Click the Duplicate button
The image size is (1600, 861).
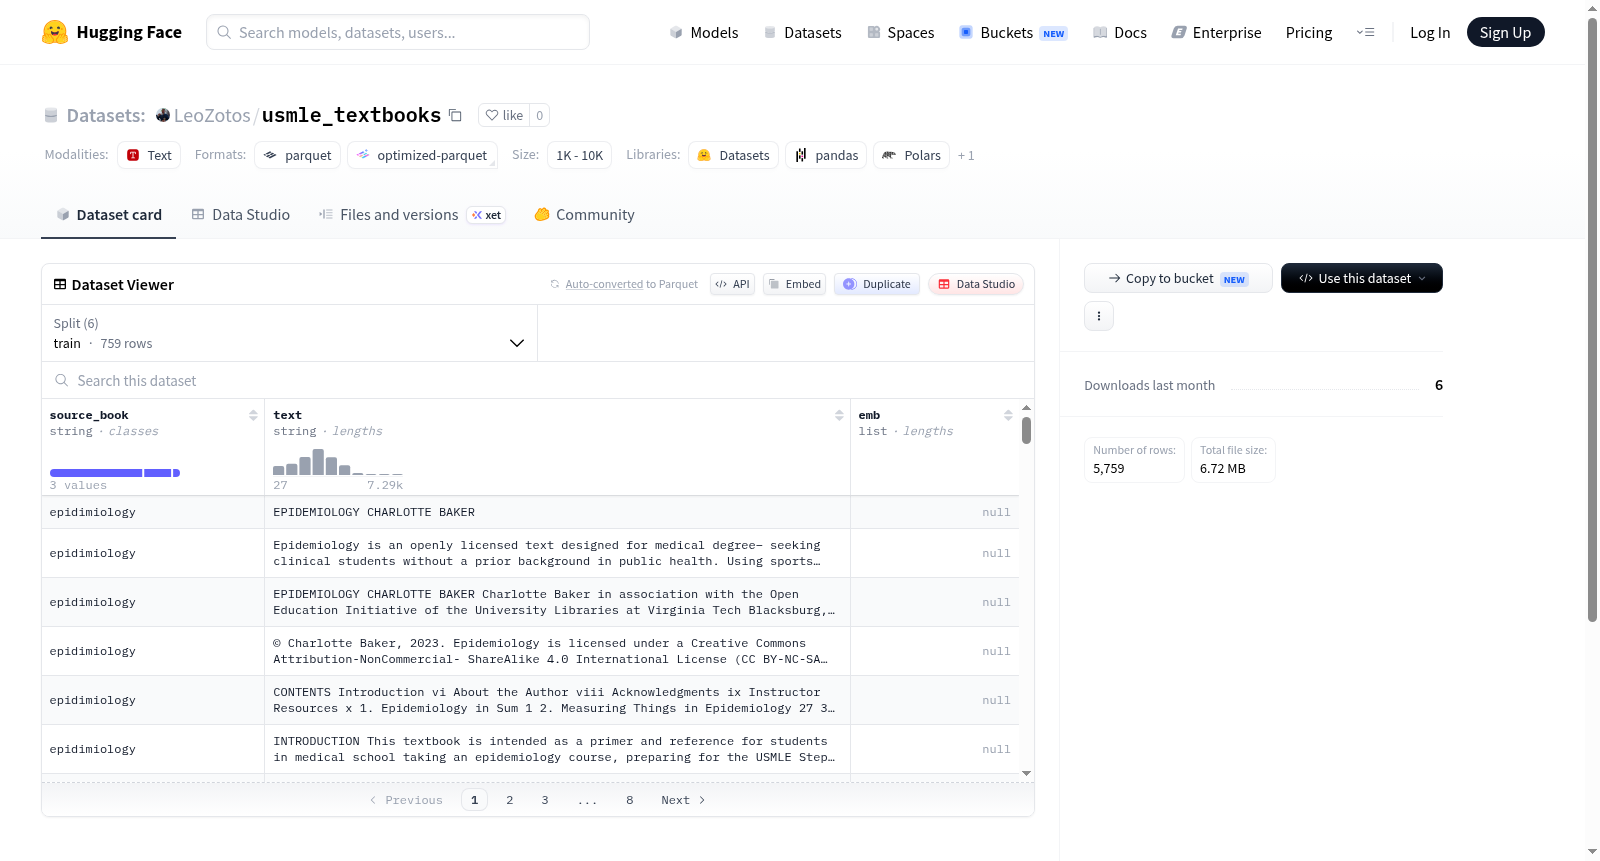(x=877, y=284)
